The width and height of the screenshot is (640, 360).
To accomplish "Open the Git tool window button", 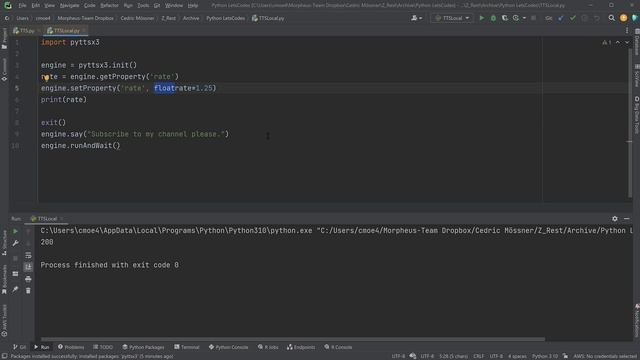I will (x=19, y=347).
